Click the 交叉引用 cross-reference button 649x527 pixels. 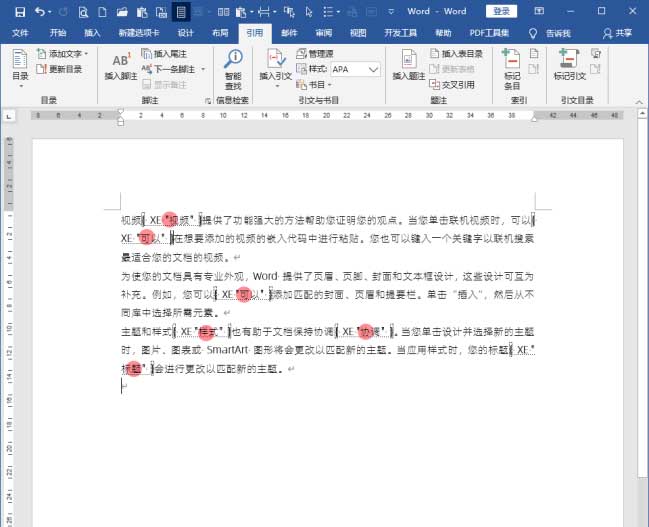click(456, 85)
